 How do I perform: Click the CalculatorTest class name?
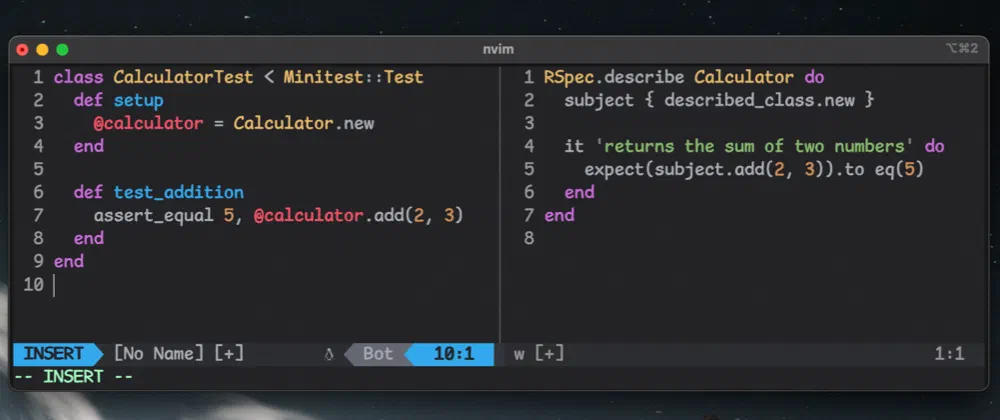click(183, 78)
